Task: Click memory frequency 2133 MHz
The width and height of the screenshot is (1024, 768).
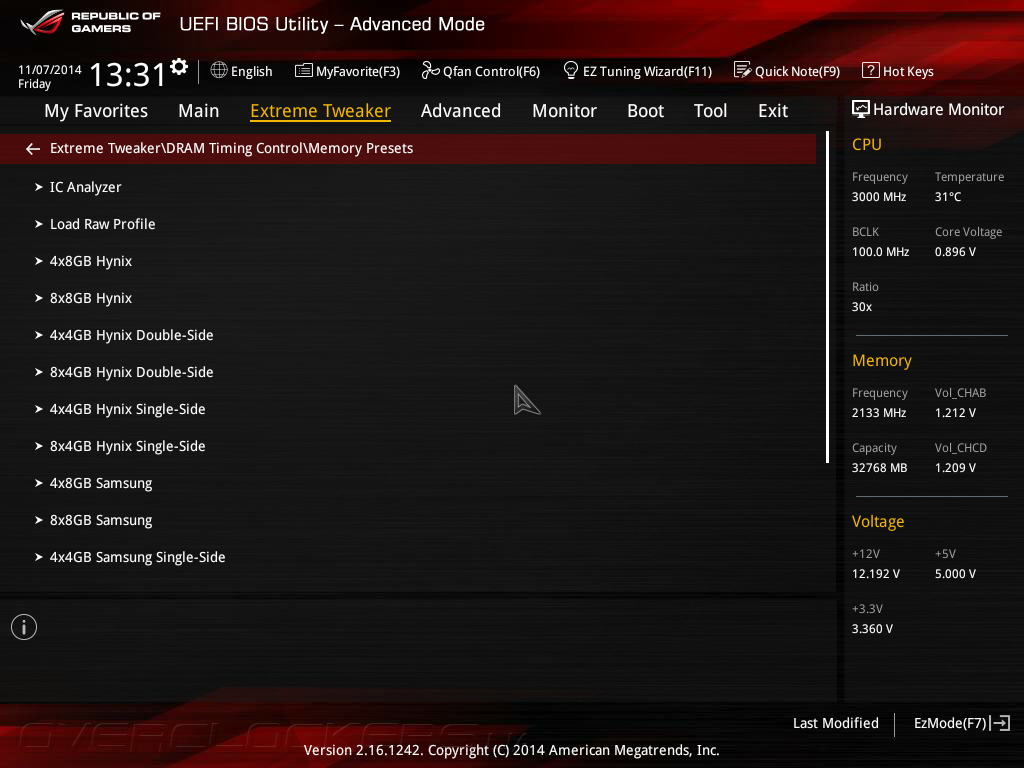Action: (878, 413)
